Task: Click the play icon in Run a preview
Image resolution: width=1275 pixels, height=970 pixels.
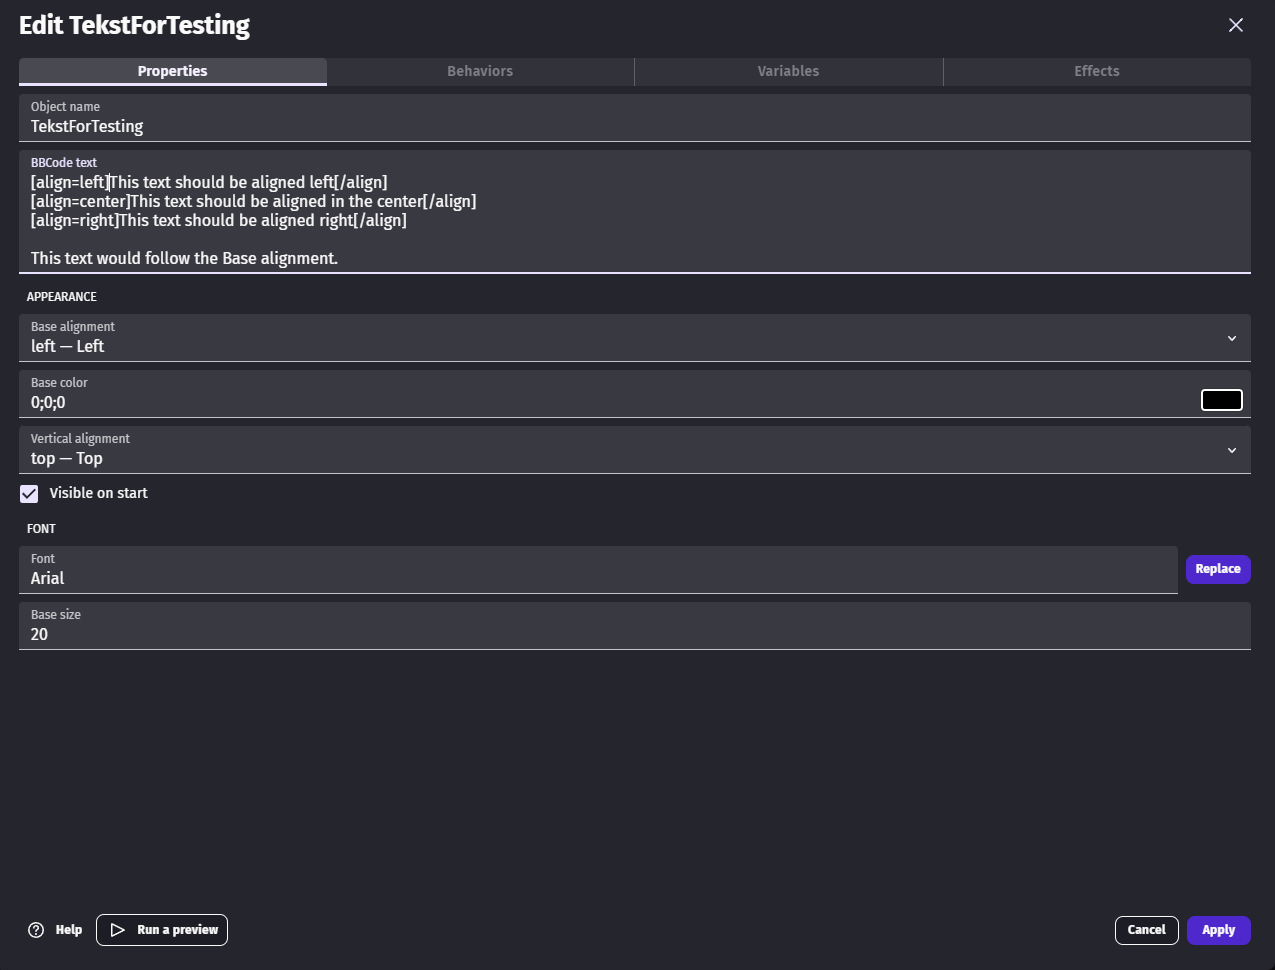Action: pyautogui.click(x=118, y=930)
